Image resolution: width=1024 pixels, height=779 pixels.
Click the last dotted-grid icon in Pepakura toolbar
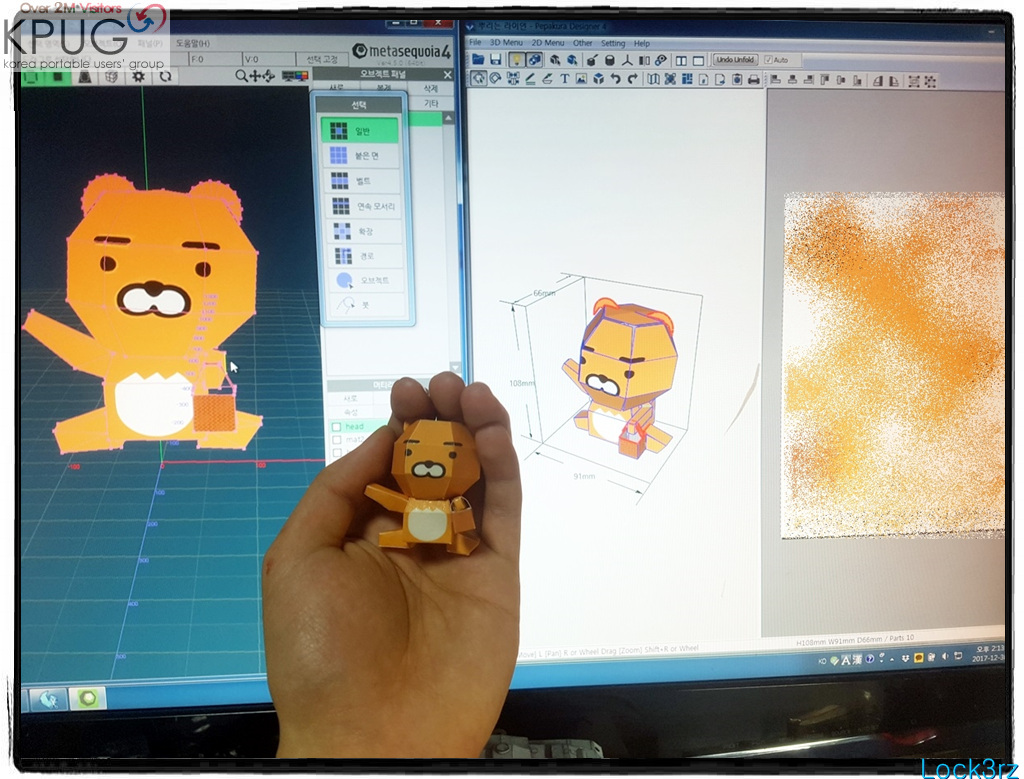[x=930, y=81]
